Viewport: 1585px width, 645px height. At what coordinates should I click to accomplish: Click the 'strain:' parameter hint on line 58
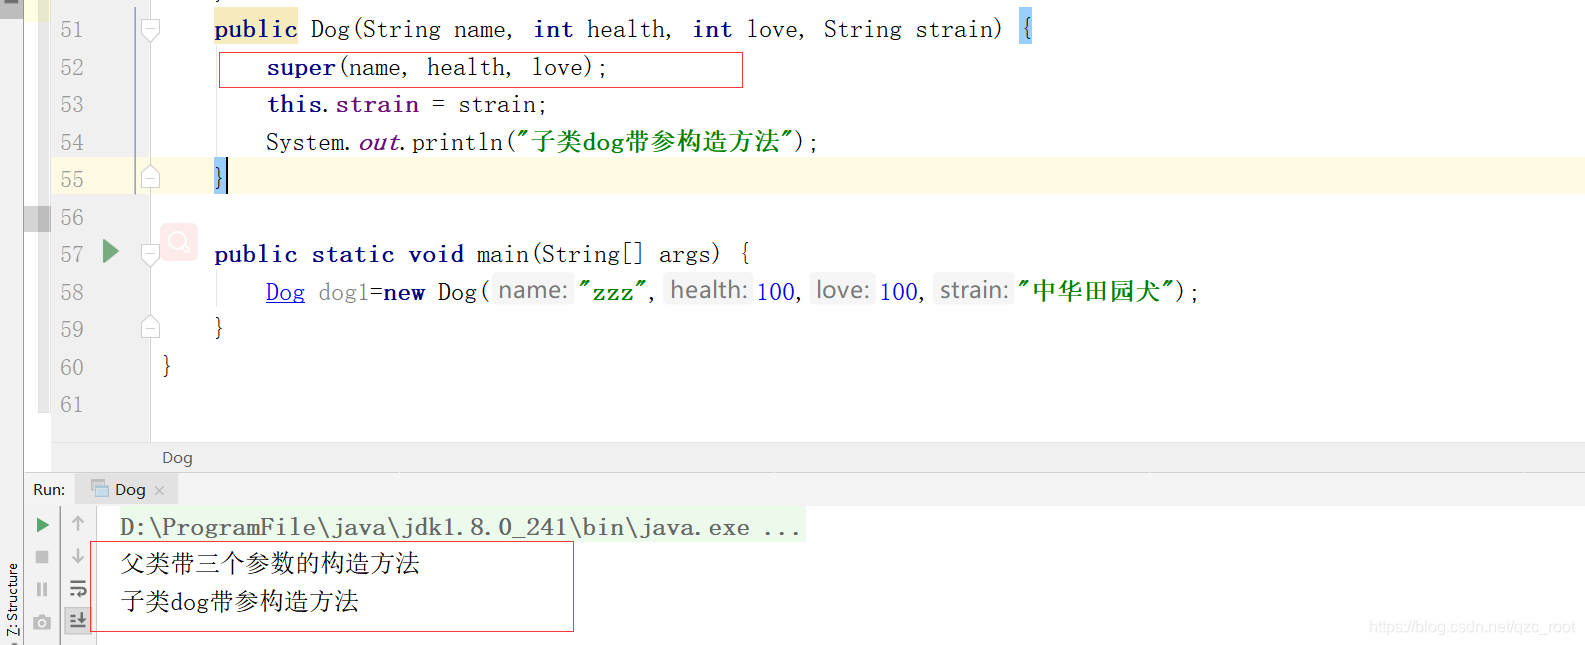tap(974, 291)
